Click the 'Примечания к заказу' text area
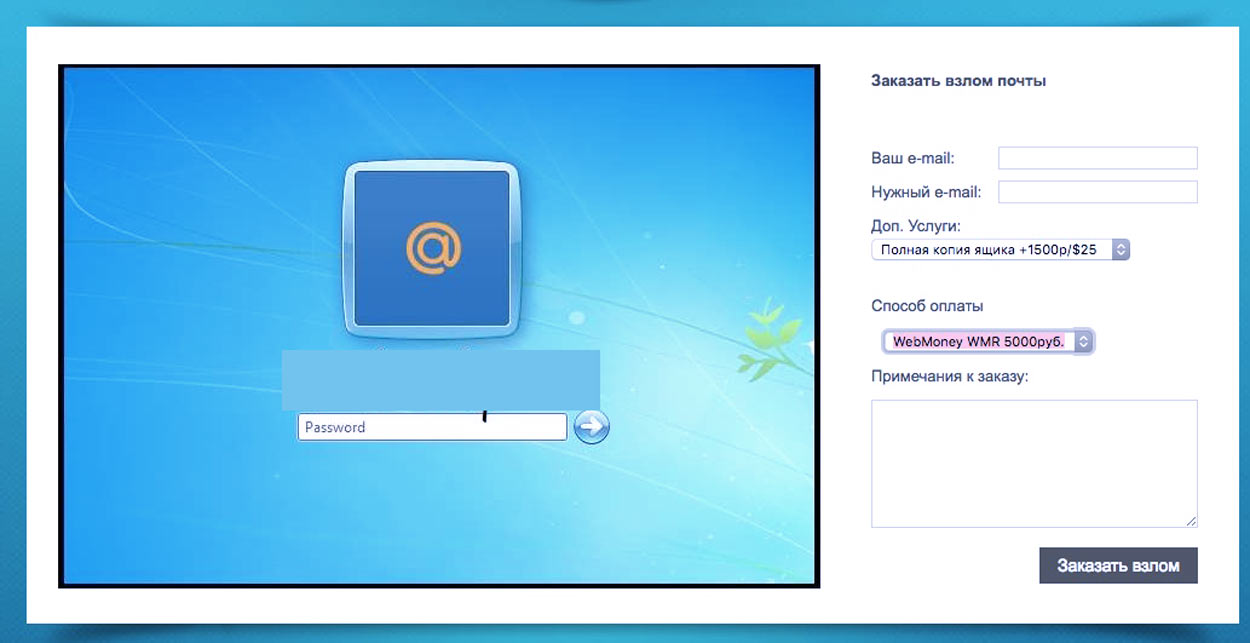Screen dimensions: 1250x643 tap(1034, 464)
